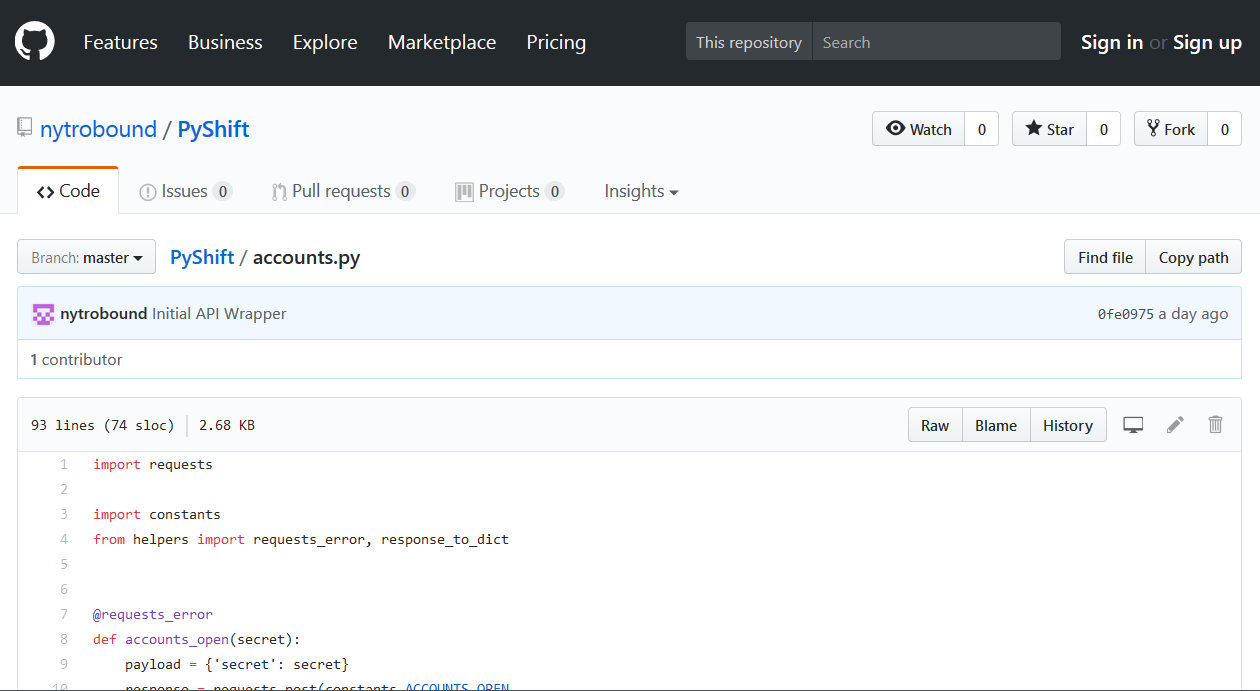Click the pencil edit file icon
Viewport: 1260px width, 691px height.
coord(1175,425)
